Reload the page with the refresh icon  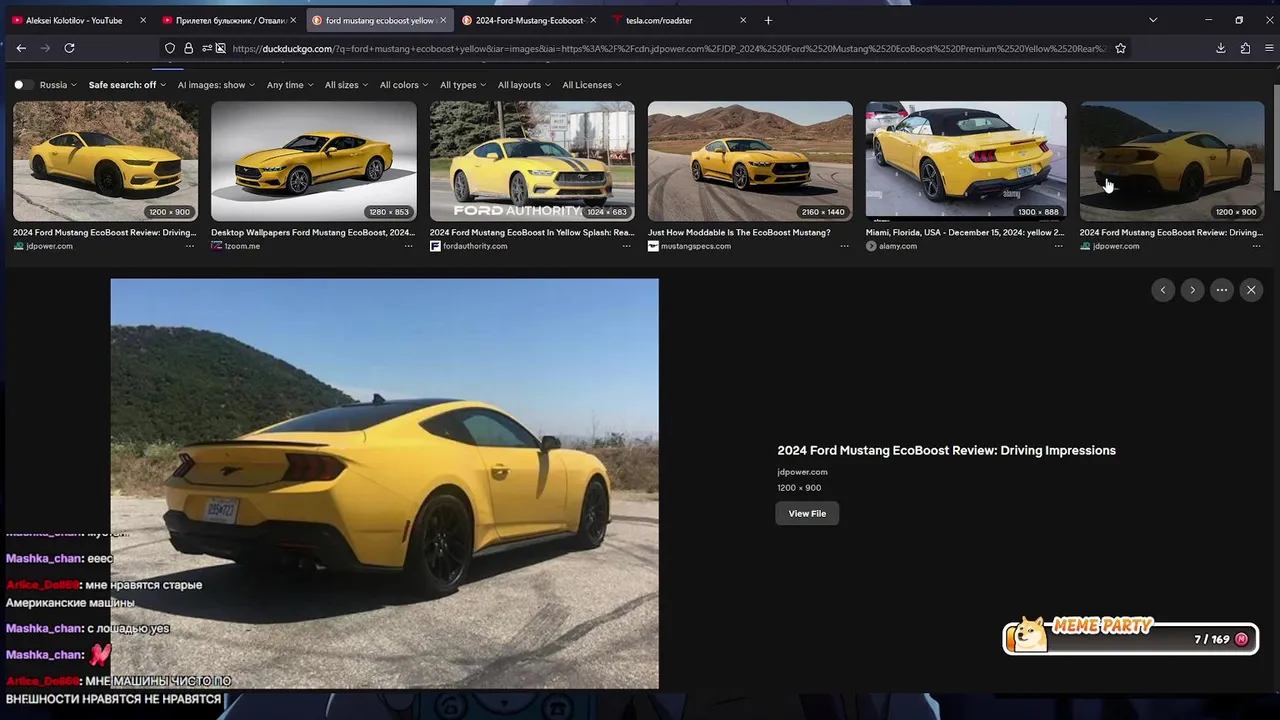click(x=69, y=48)
